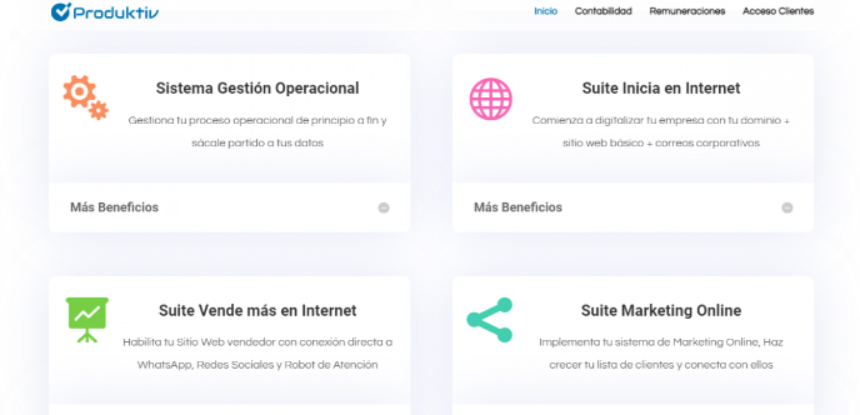860x415 pixels.
Task: Click the Produktiv logo
Action: pyautogui.click(x=105, y=12)
